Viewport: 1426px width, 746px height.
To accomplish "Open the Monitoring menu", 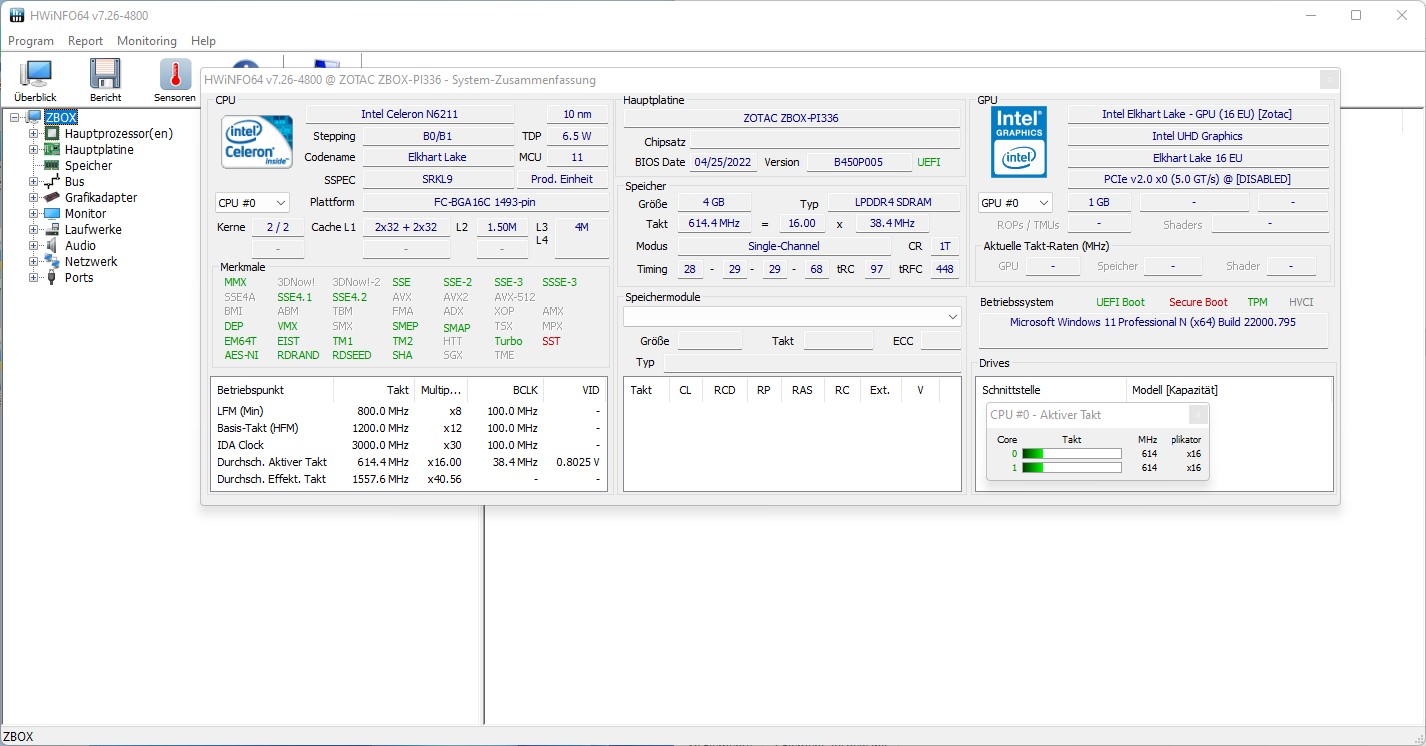I will click(147, 41).
